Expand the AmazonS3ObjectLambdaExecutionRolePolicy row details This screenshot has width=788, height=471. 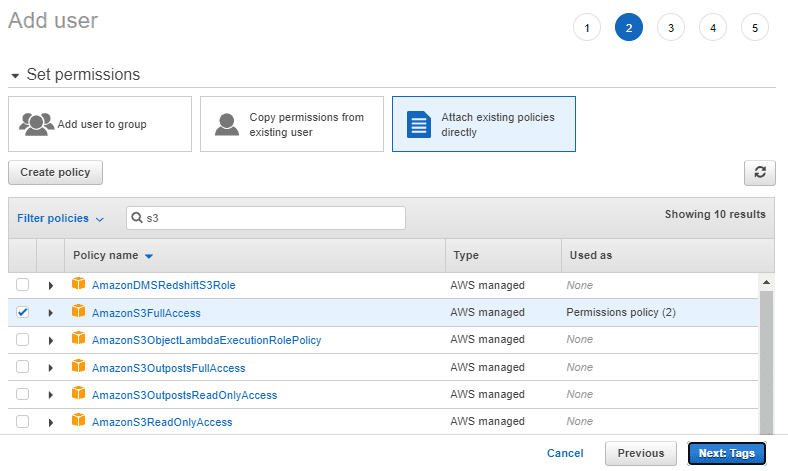tap(51, 340)
